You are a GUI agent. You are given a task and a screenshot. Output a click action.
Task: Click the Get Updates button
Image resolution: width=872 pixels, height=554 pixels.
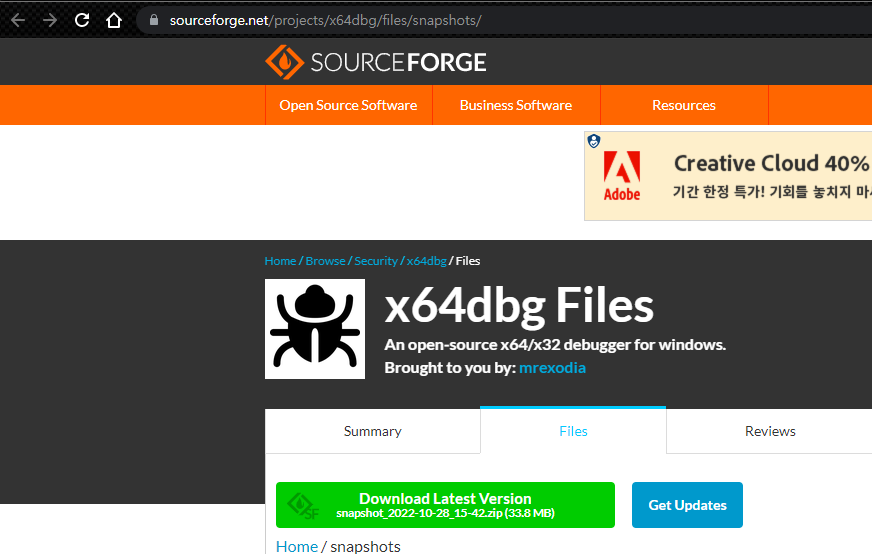click(687, 505)
